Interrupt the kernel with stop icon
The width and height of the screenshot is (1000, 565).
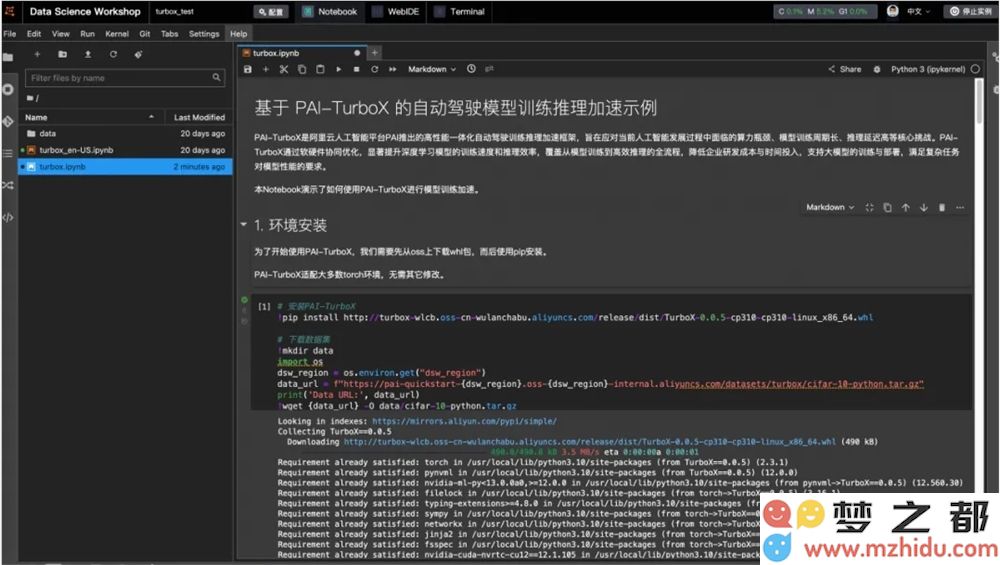click(x=357, y=69)
